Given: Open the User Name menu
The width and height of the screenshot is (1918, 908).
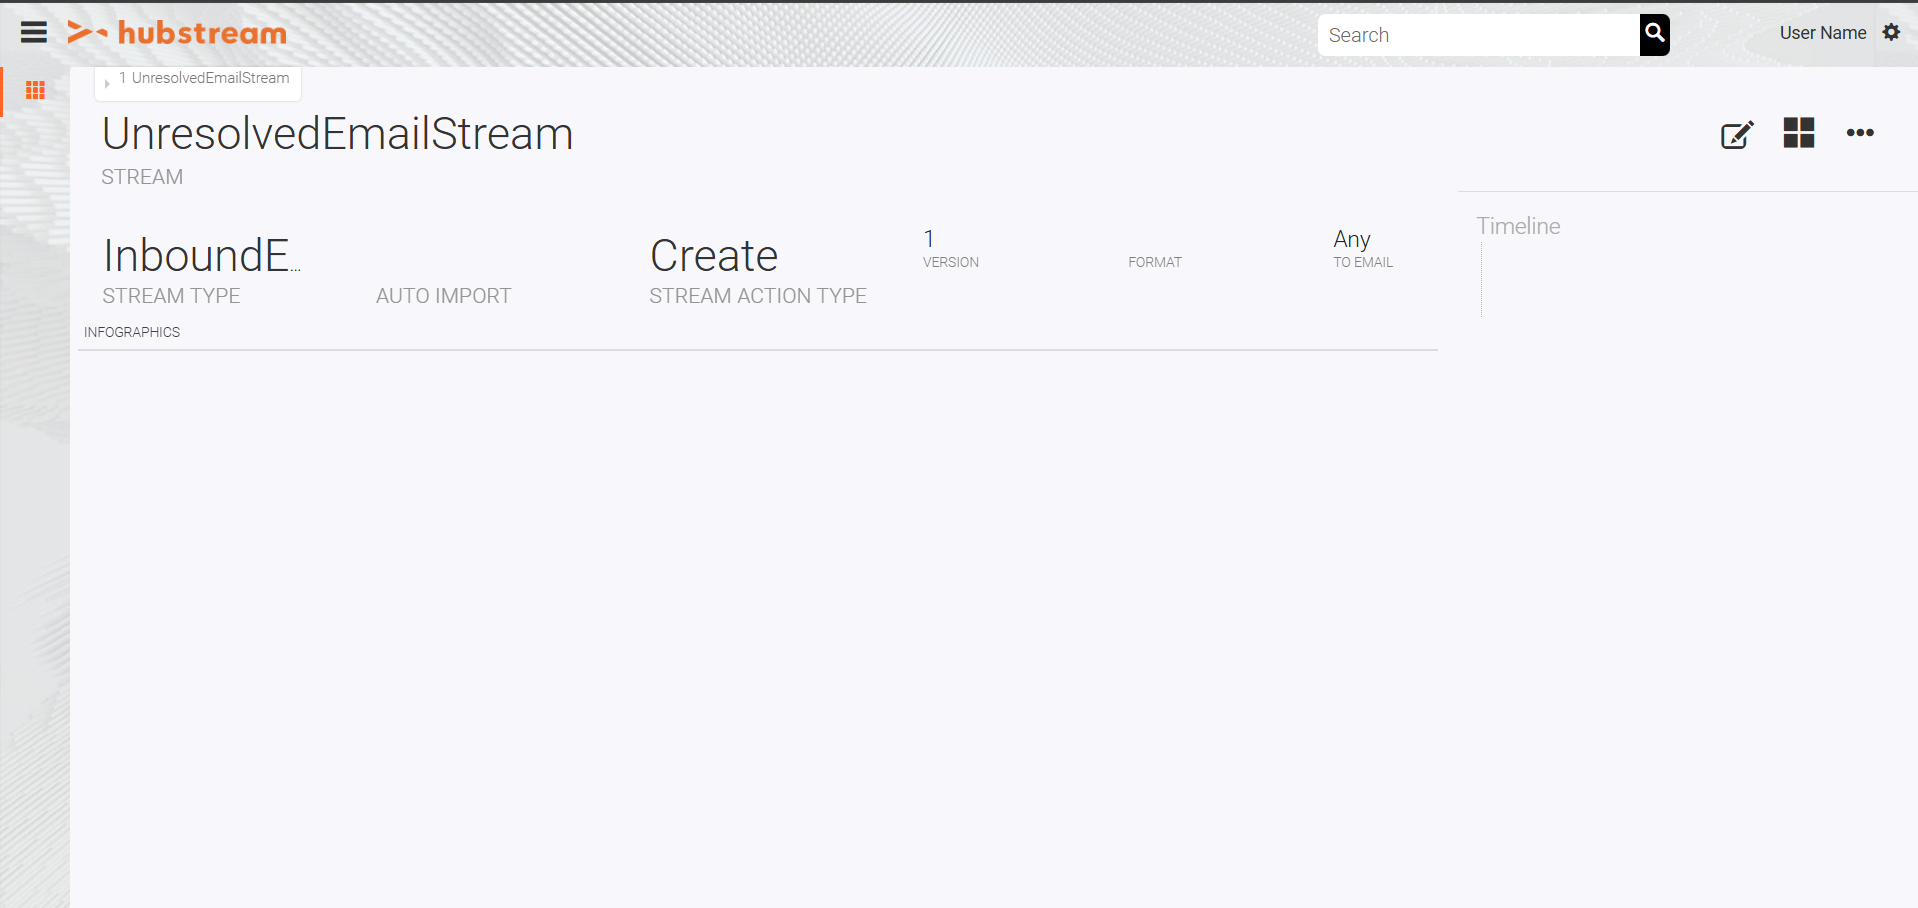Looking at the screenshot, I should pyautogui.click(x=1822, y=32).
